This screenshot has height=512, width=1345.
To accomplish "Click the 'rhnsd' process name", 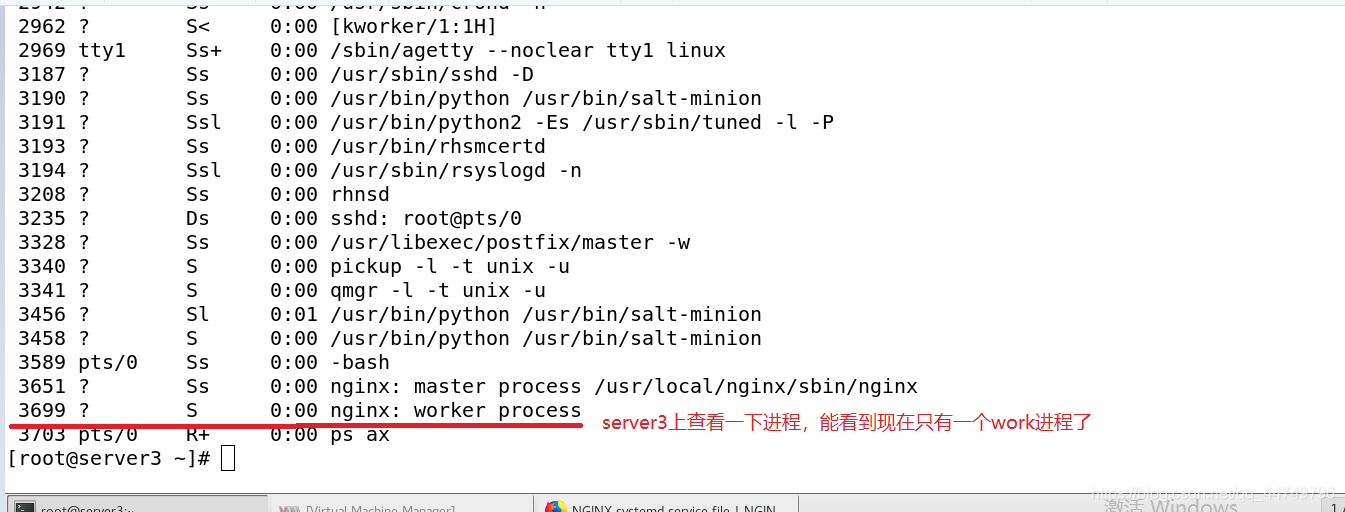I will point(360,195).
